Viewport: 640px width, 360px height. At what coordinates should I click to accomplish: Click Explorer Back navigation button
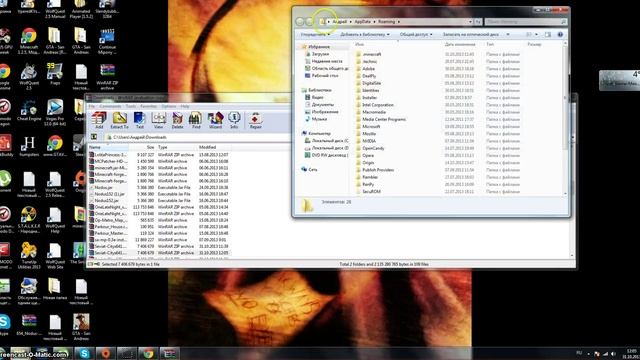coord(300,22)
